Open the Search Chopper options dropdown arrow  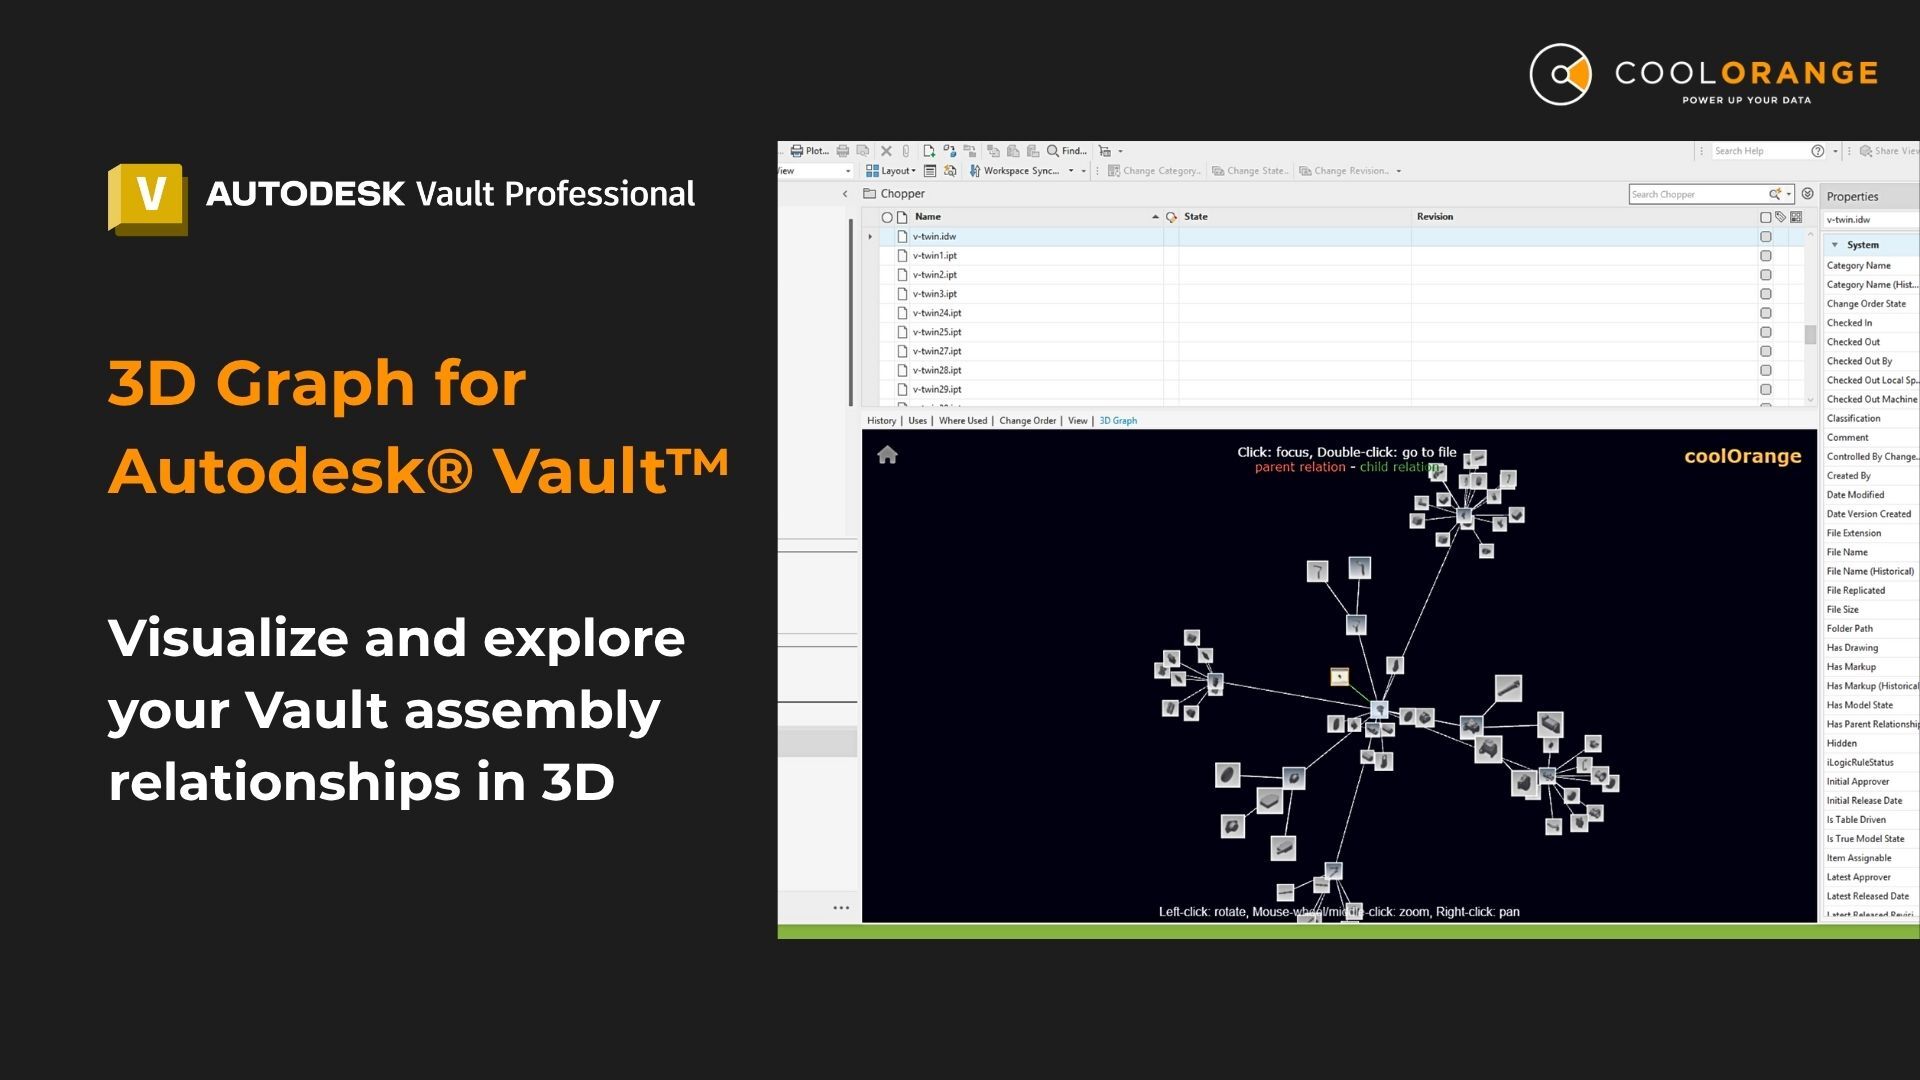coord(1789,194)
